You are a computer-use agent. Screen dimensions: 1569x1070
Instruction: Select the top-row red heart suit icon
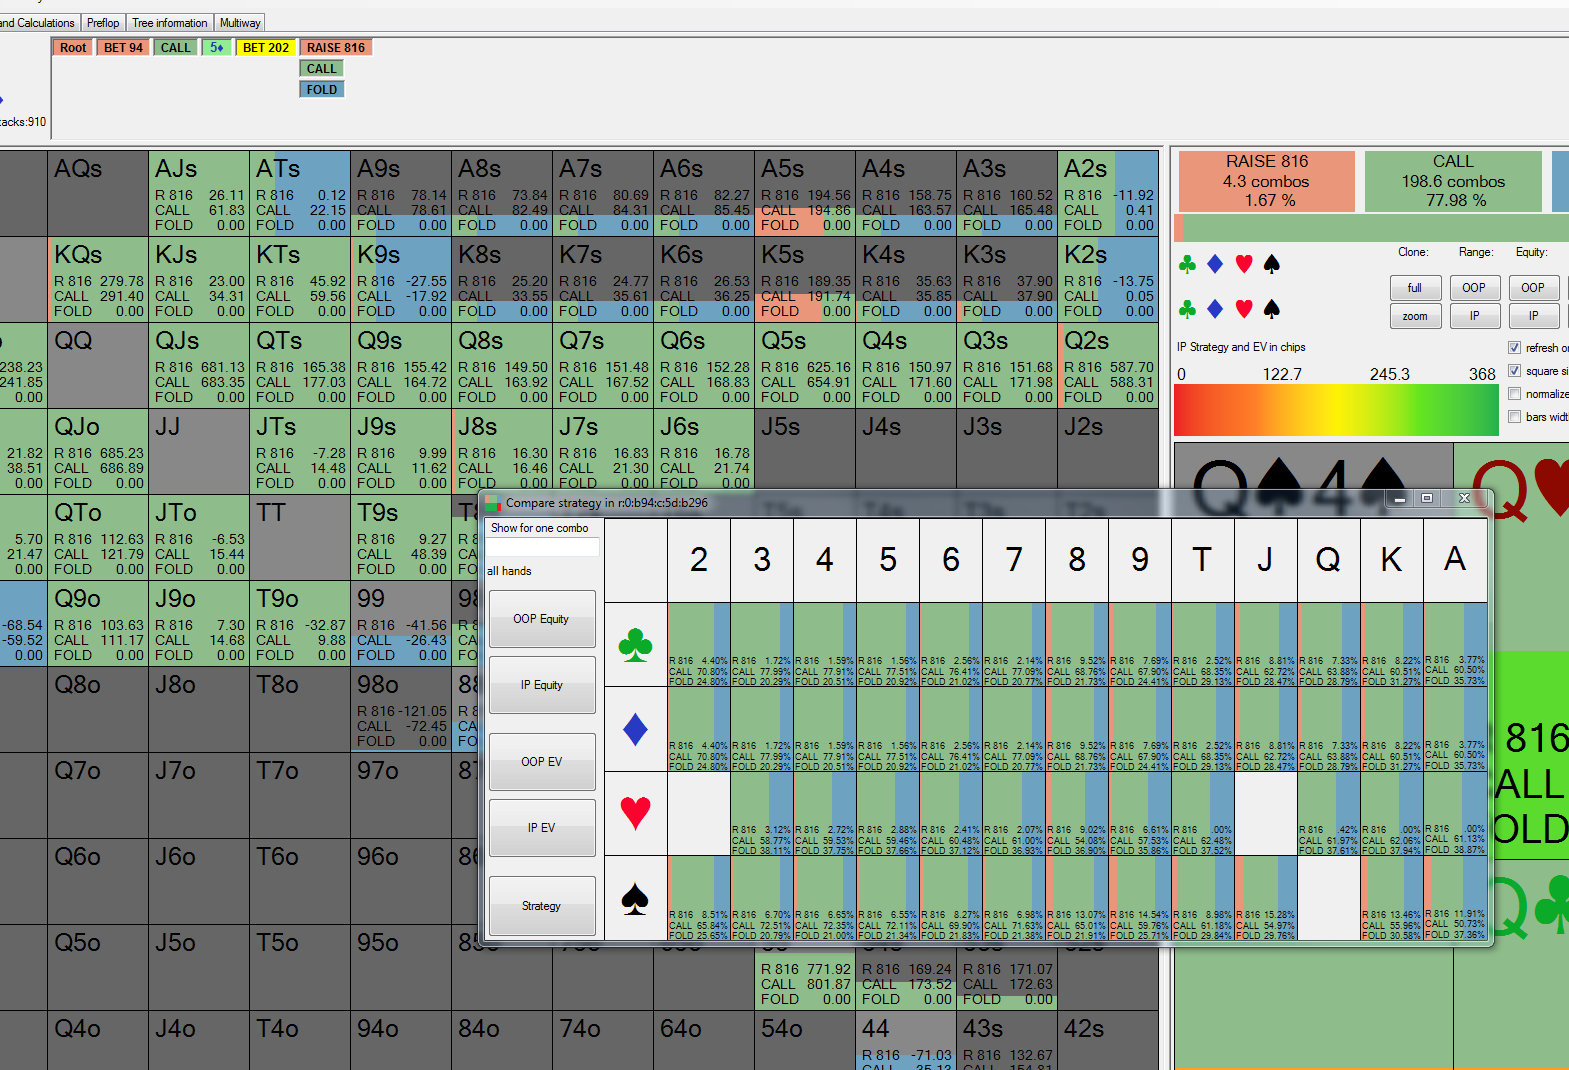point(1244,264)
